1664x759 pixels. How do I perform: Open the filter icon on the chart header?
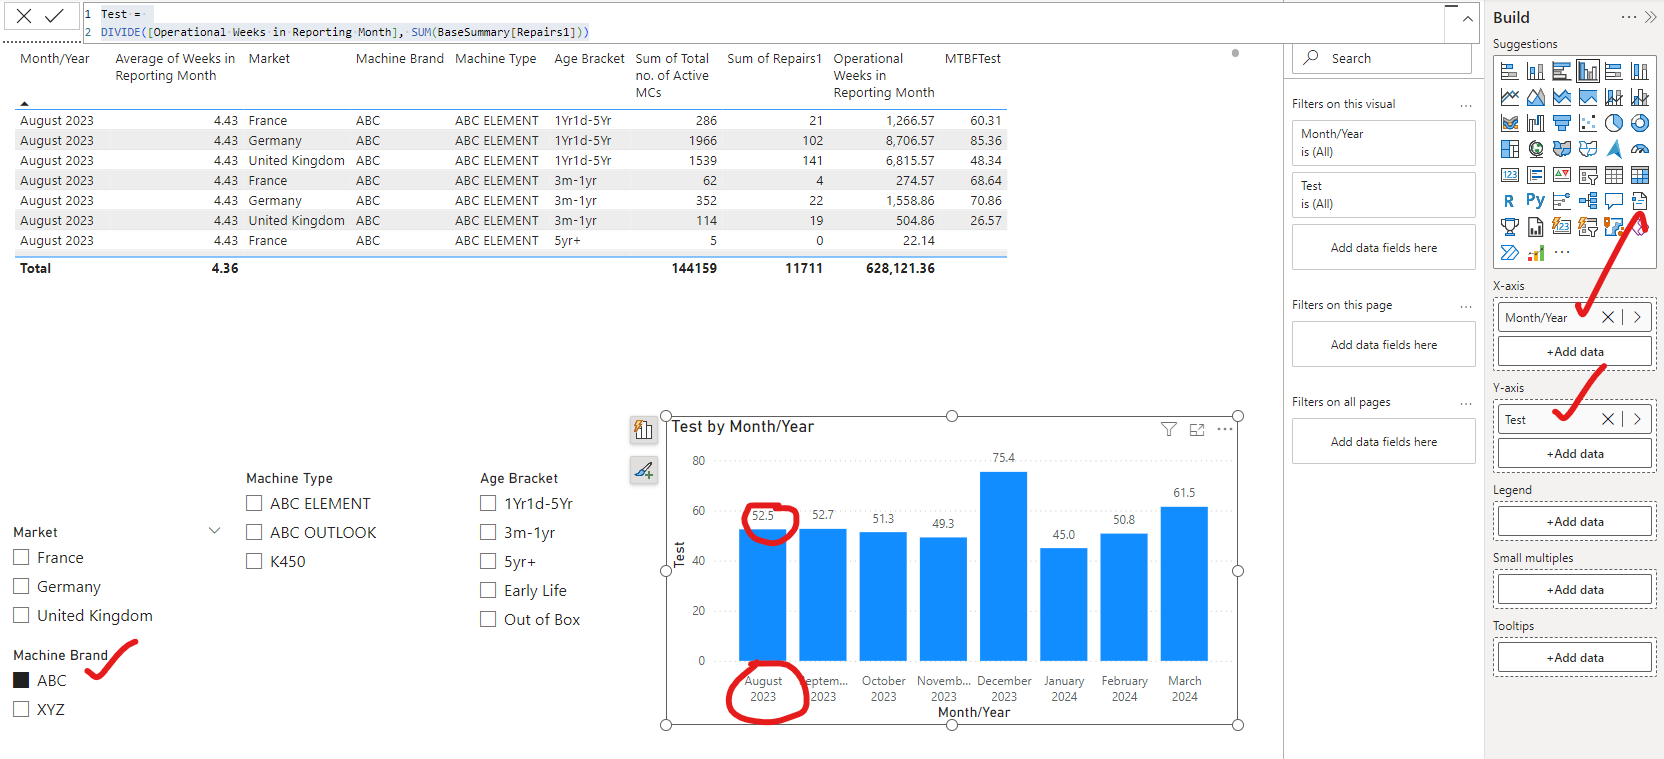pos(1168,429)
